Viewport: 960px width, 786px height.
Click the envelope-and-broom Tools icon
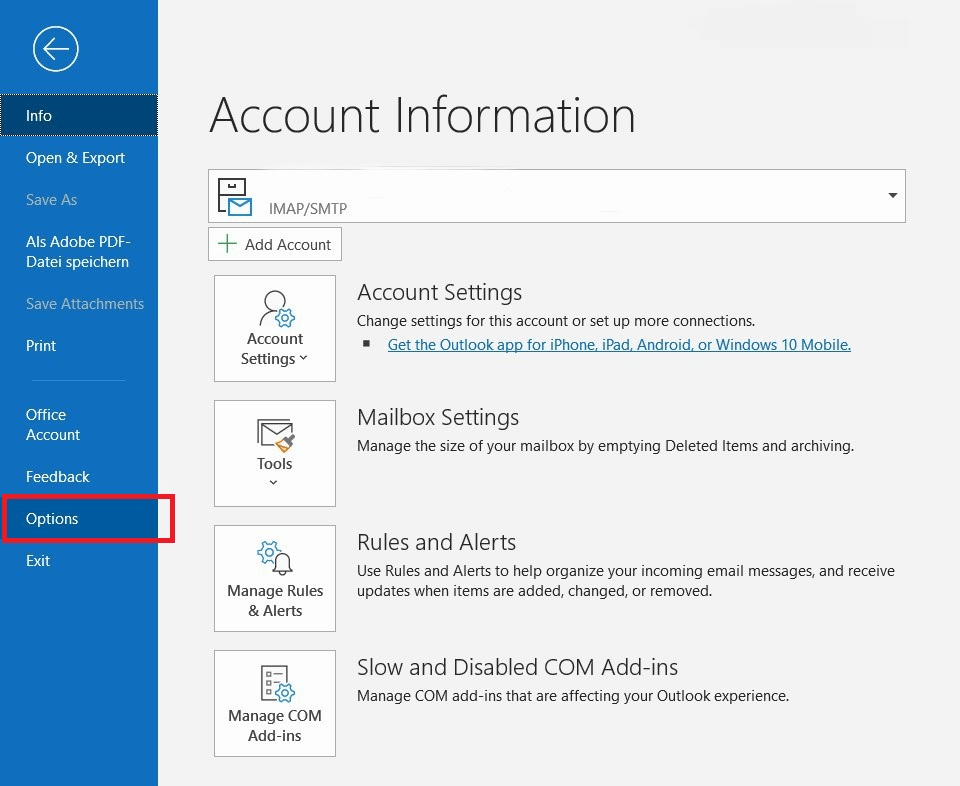click(x=276, y=435)
